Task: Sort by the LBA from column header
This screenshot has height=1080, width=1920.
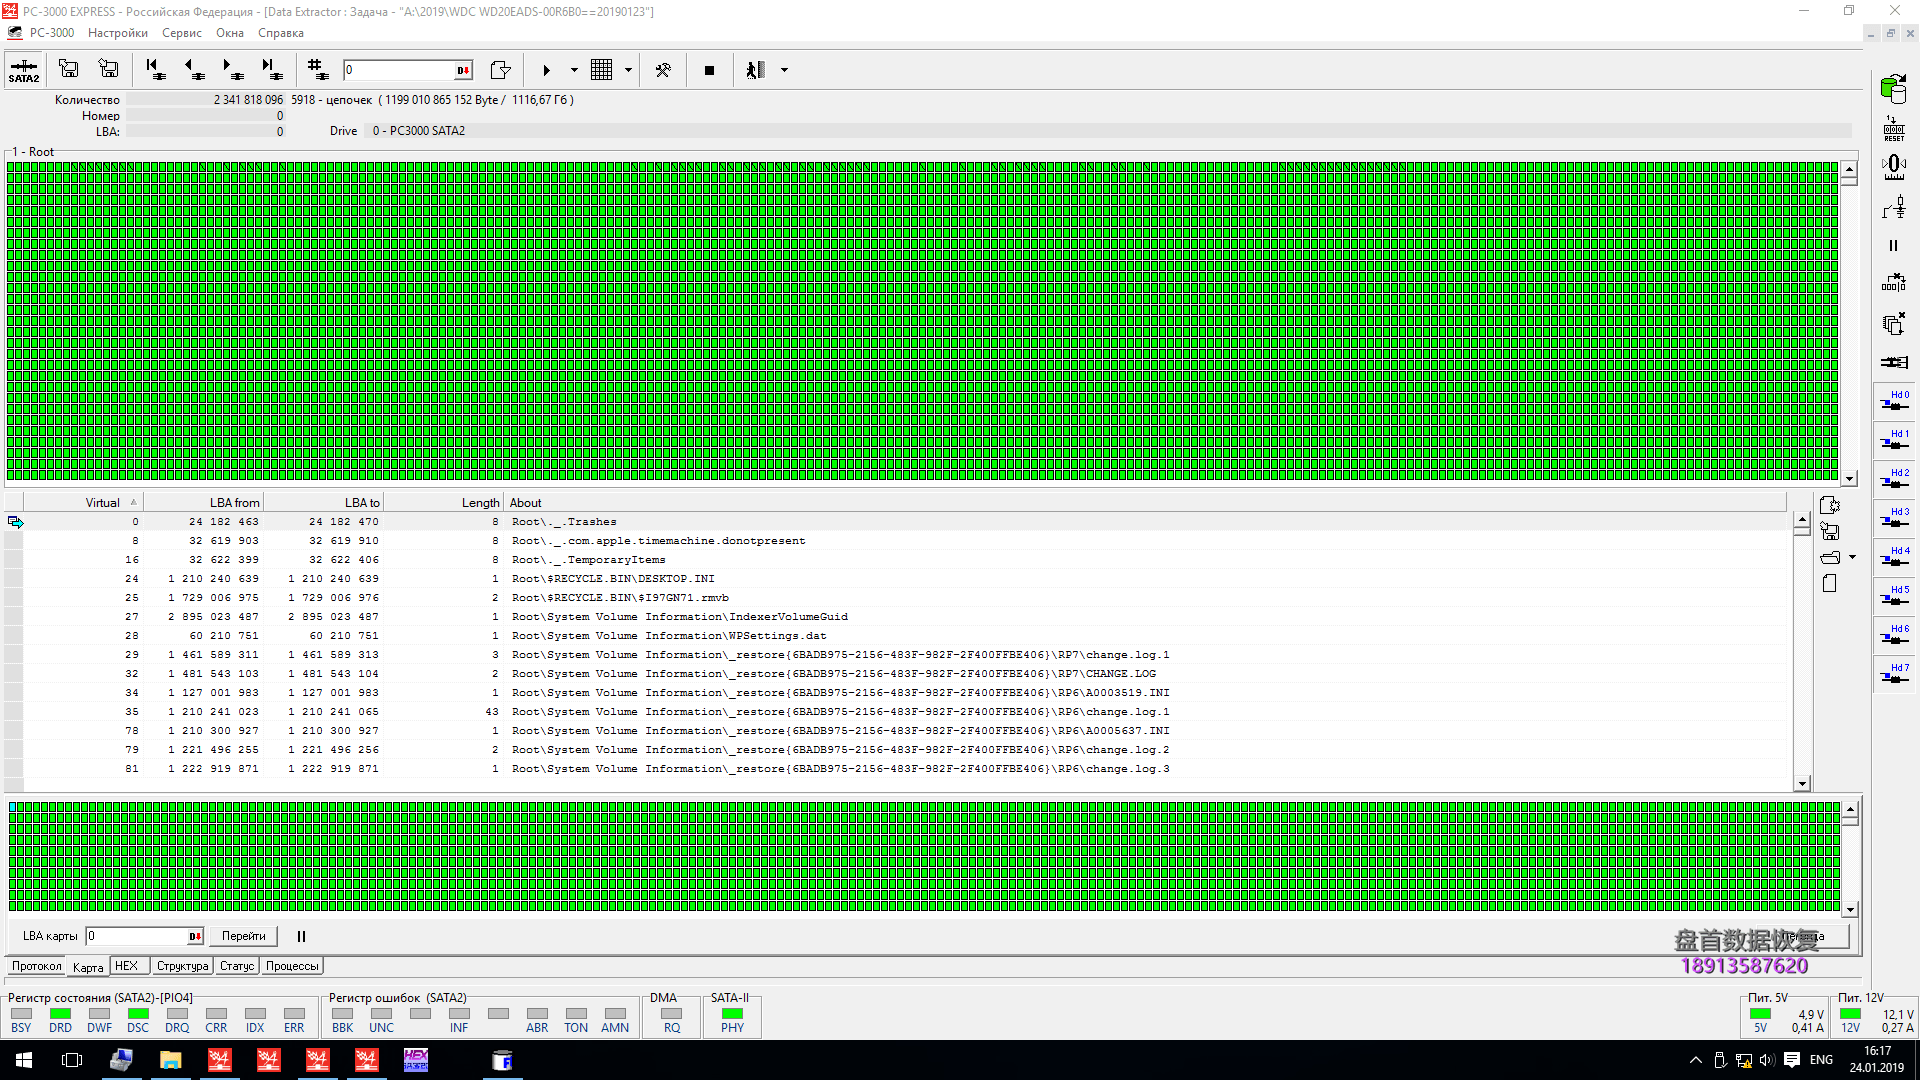Action: point(203,503)
